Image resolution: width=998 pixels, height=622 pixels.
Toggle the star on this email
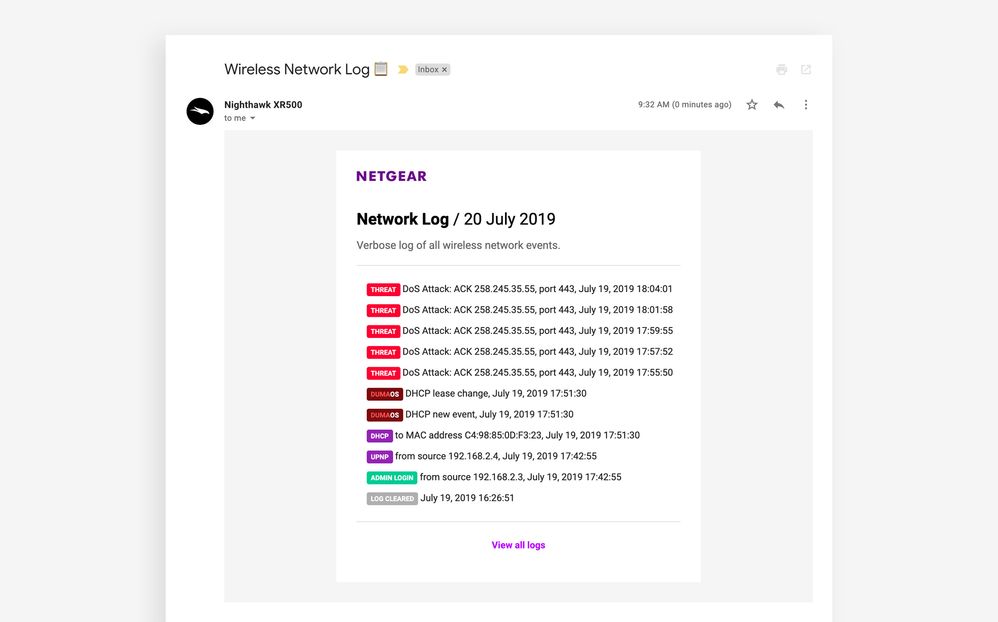point(751,104)
